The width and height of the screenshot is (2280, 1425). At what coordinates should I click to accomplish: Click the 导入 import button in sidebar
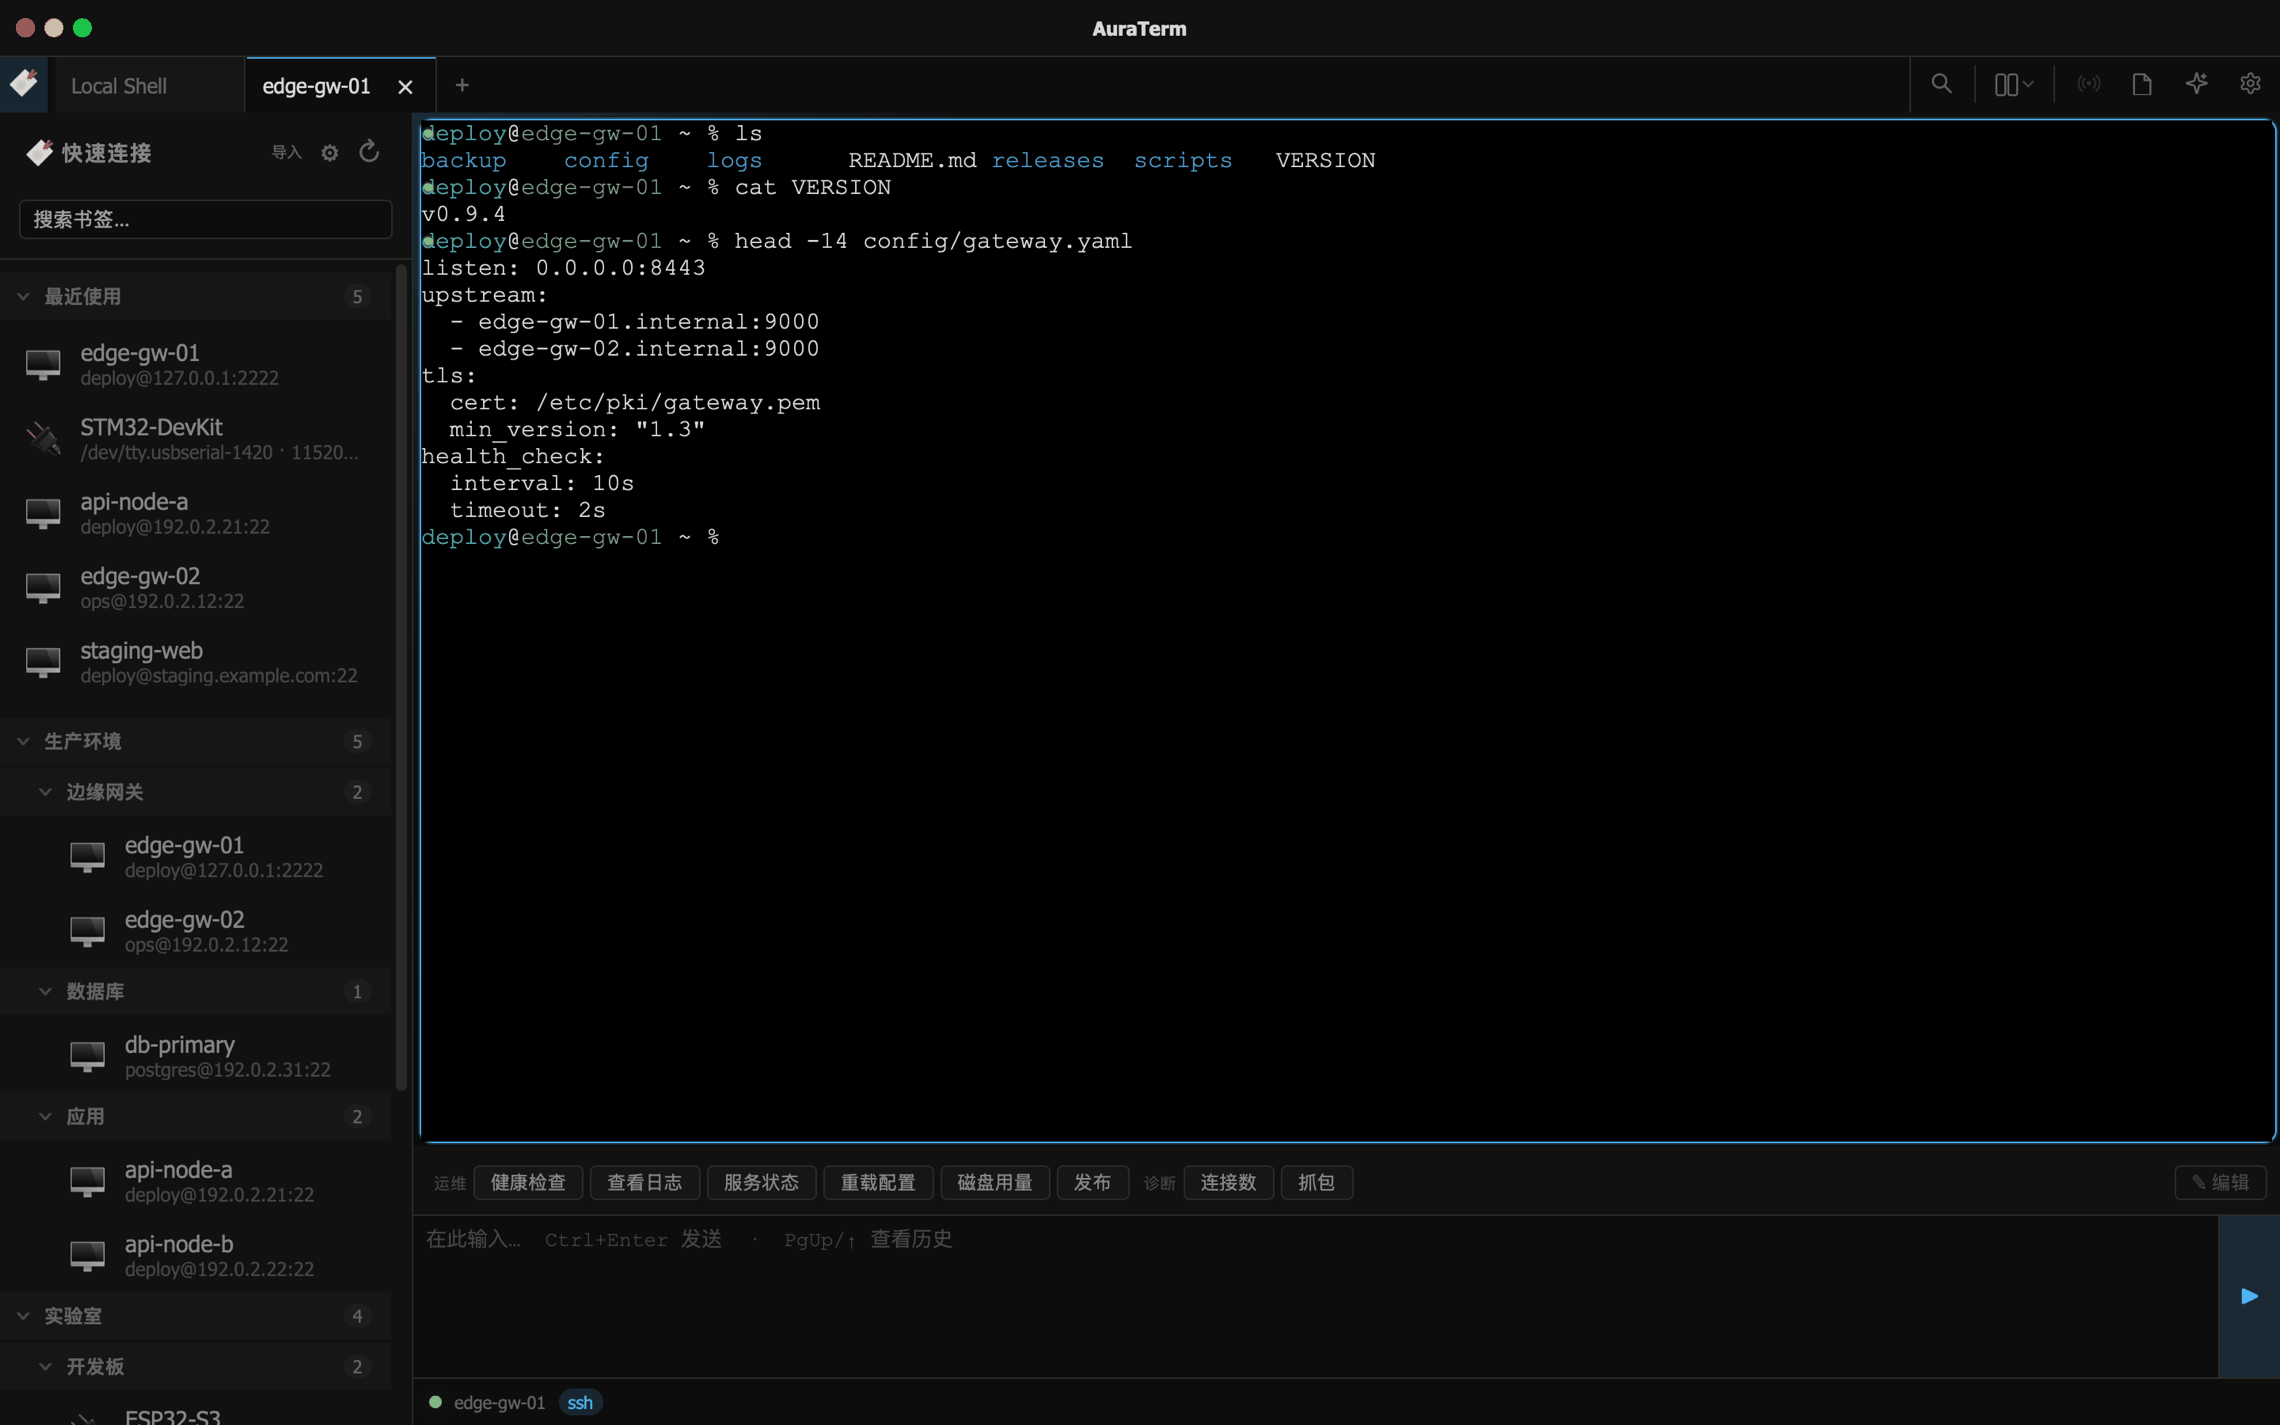pyautogui.click(x=286, y=152)
